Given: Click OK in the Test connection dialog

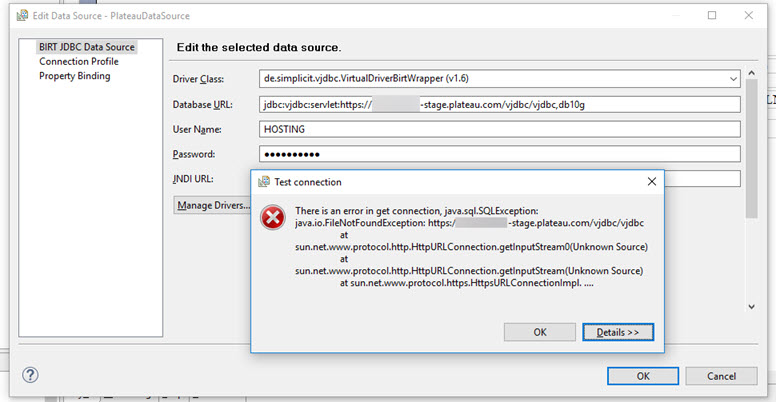Looking at the screenshot, I should point(540,332).
